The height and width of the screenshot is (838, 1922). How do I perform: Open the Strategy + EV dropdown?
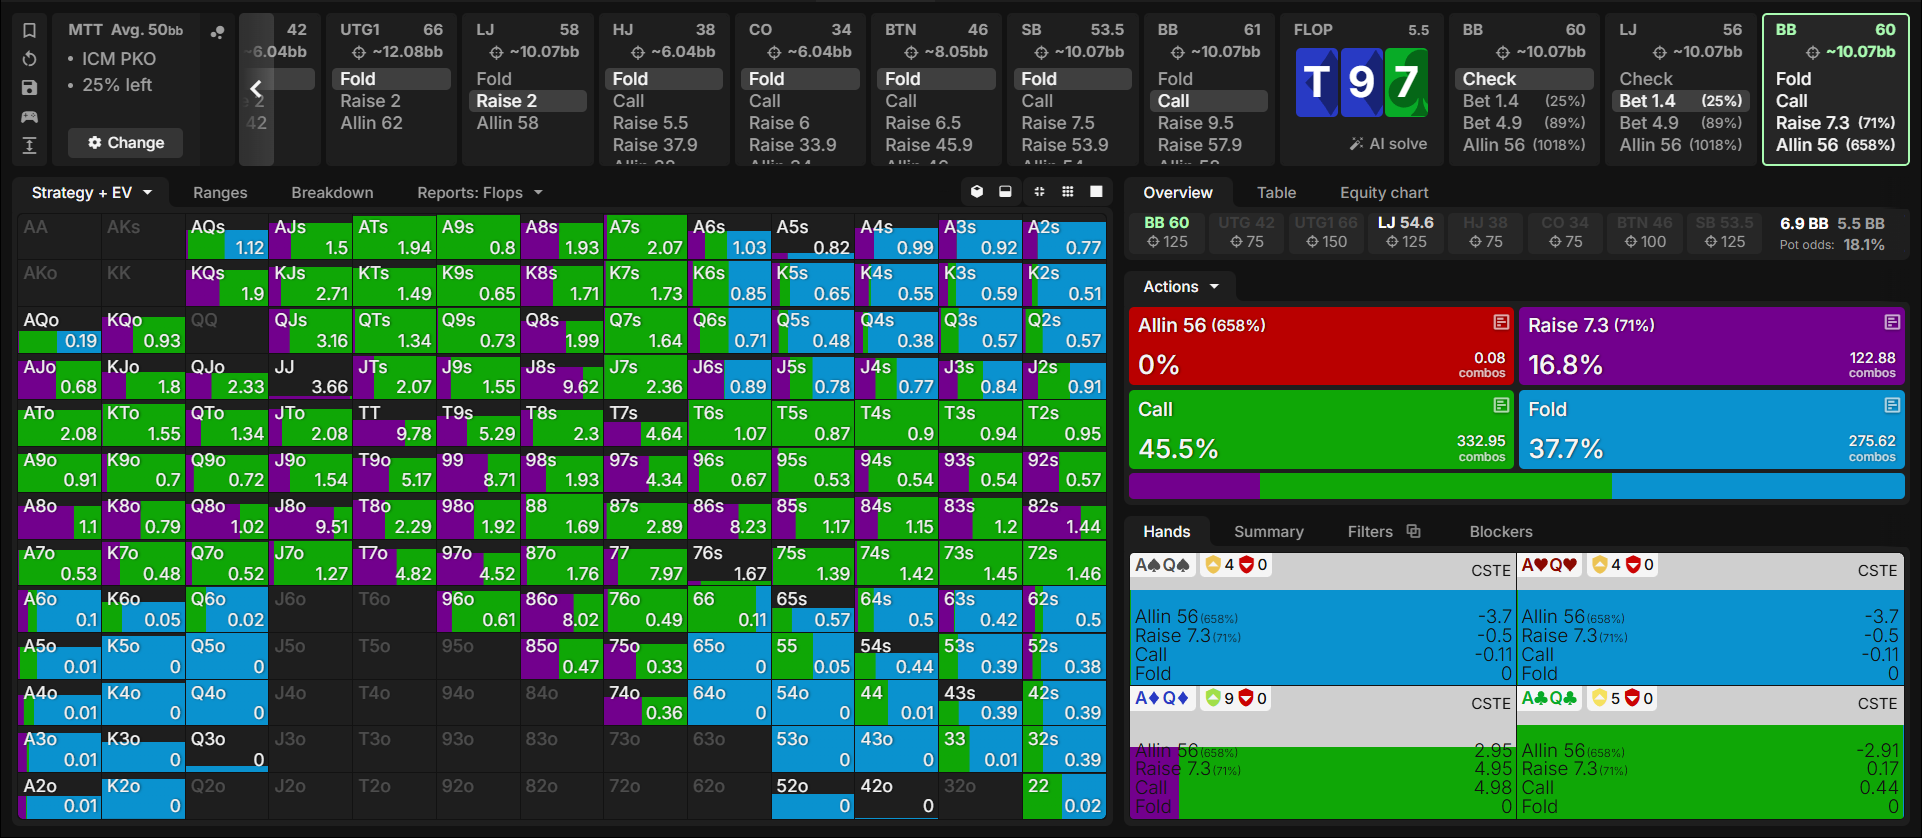click(x=91, y=193)
